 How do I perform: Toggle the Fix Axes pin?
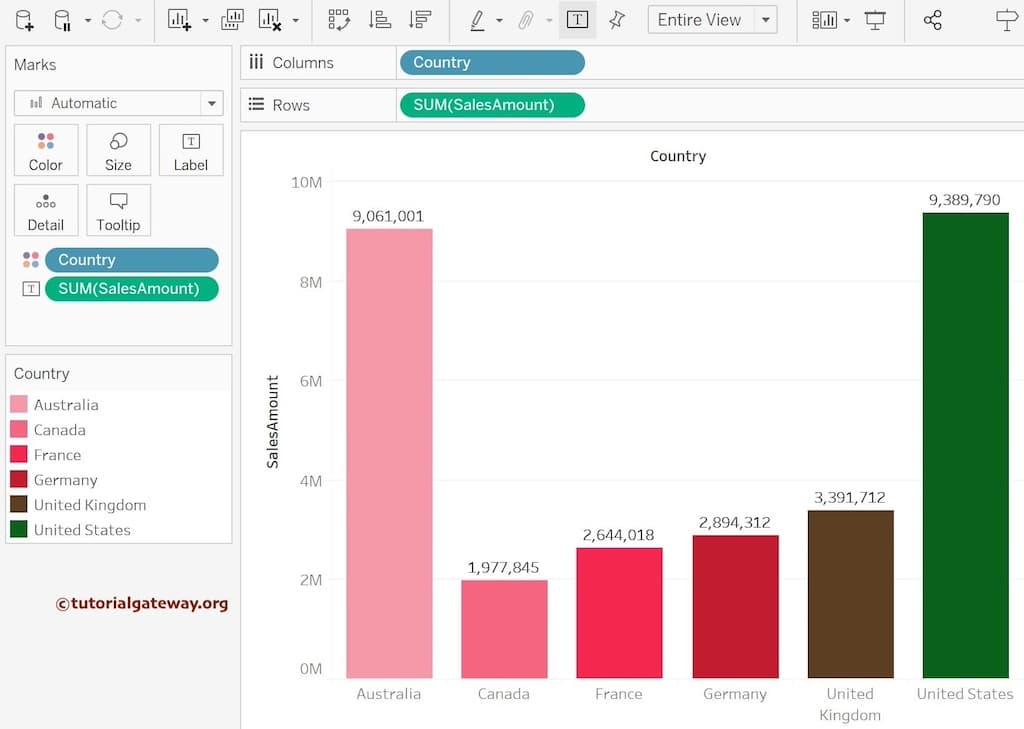coord(618,19)
